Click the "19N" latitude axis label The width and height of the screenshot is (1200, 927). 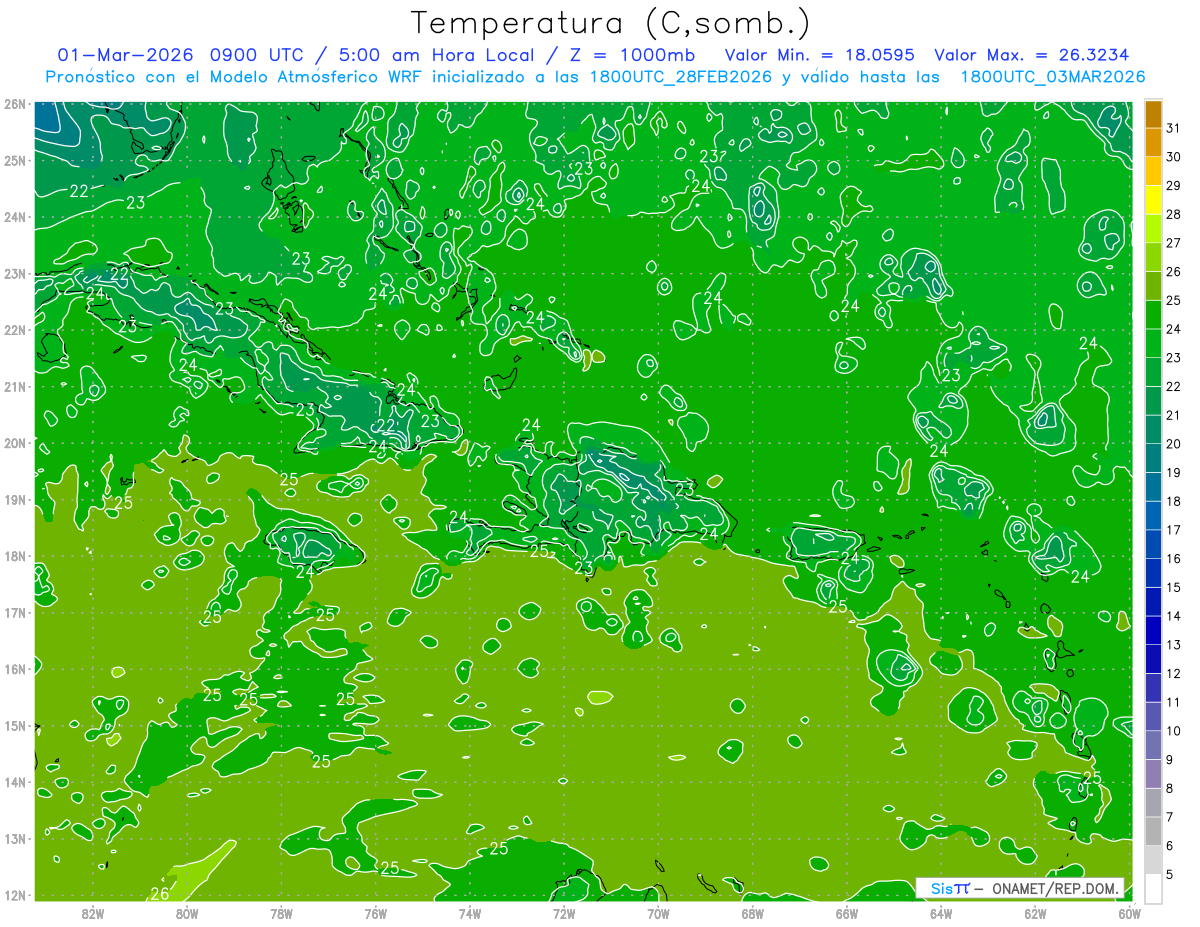click(x=14, y=499)
